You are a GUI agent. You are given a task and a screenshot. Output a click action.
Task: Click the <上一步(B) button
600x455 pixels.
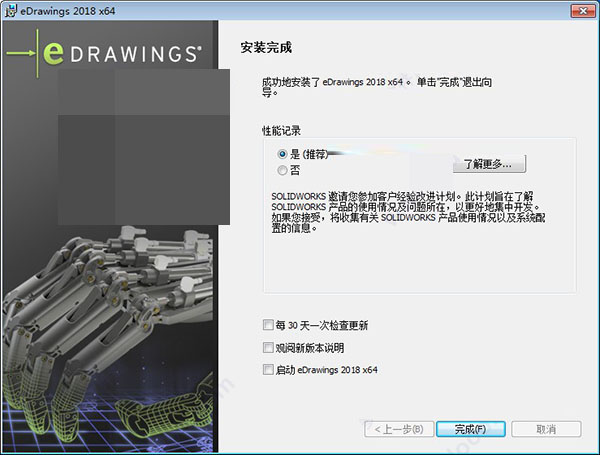click(x=399, y=429)
